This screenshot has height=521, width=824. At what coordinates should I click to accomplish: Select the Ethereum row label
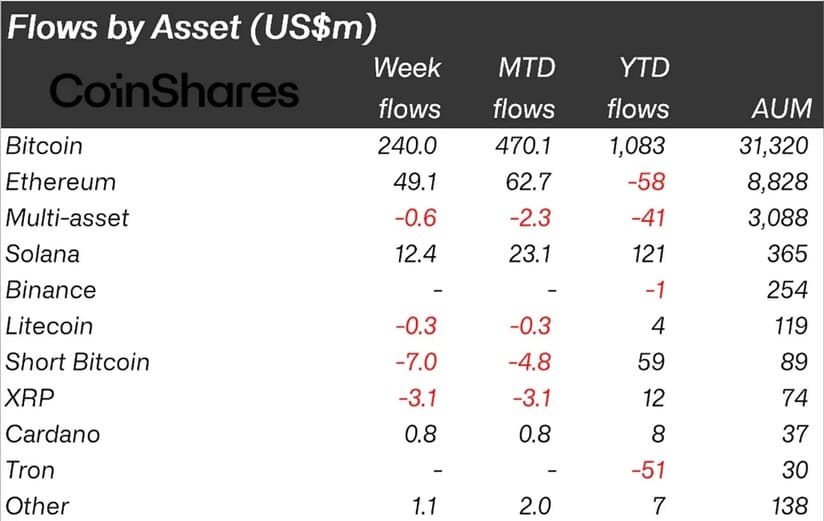click(60, 182)
